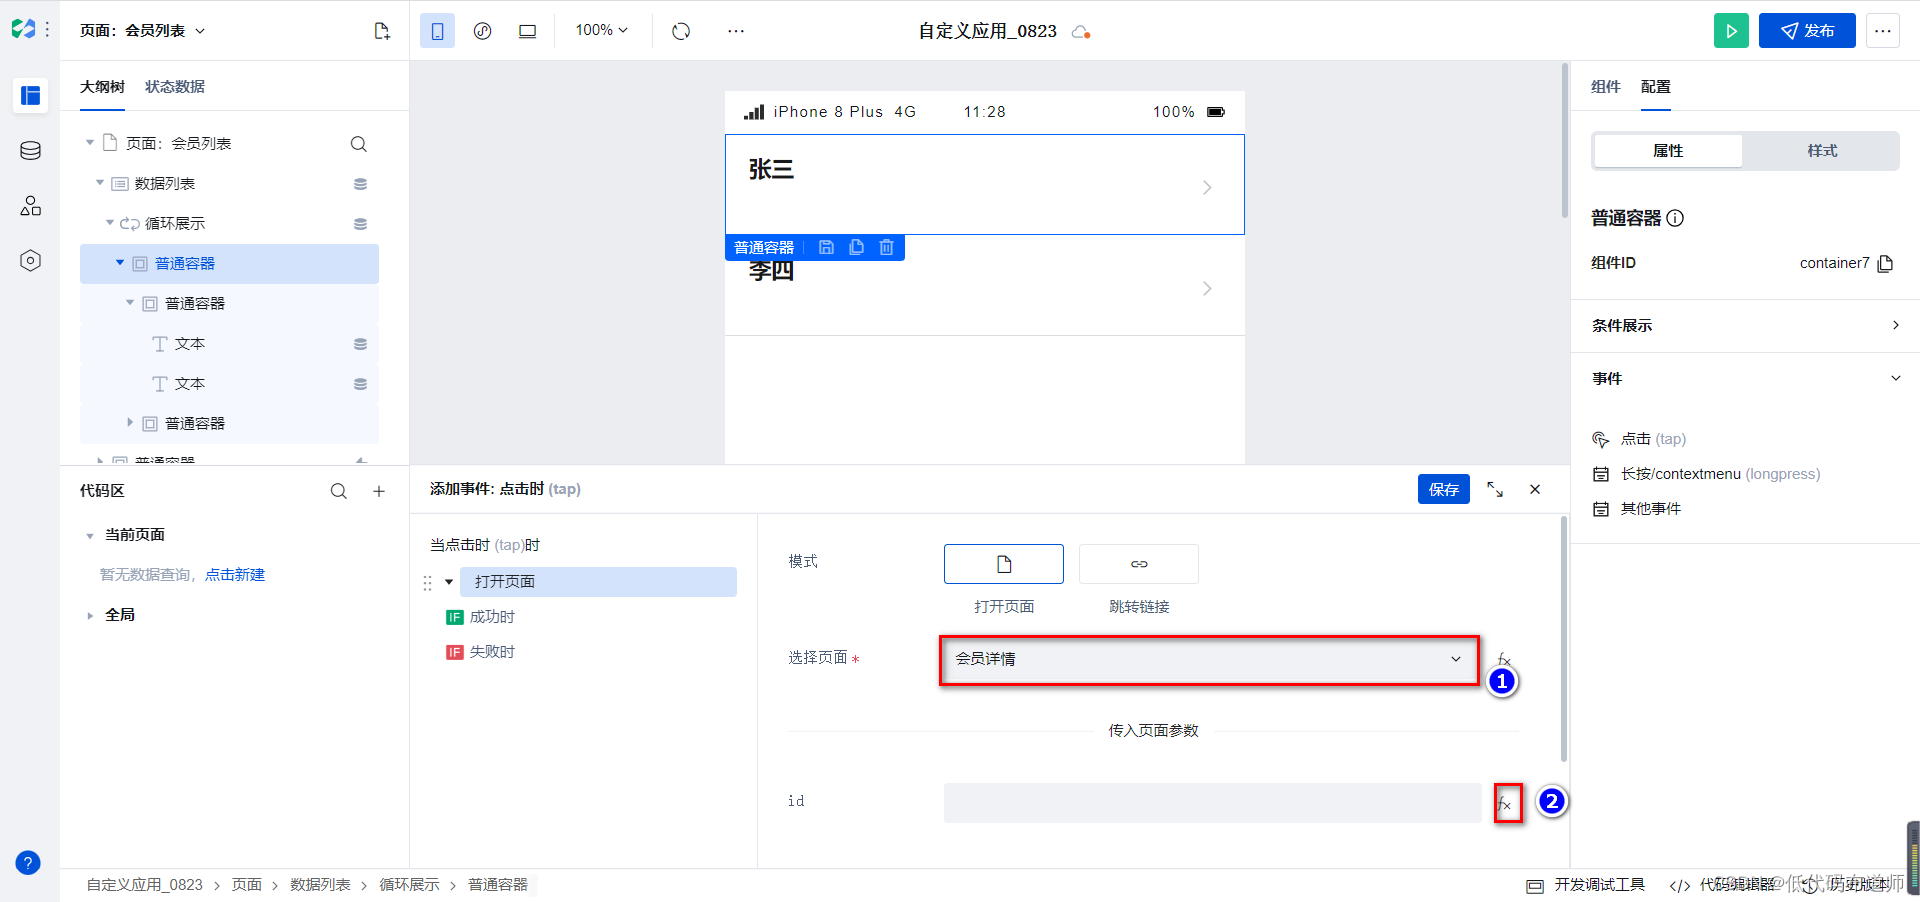1920x902 pixels.
Task: Click the fx icon beside id parameter
Action: pyautogui.click(x=1507, y=803)
